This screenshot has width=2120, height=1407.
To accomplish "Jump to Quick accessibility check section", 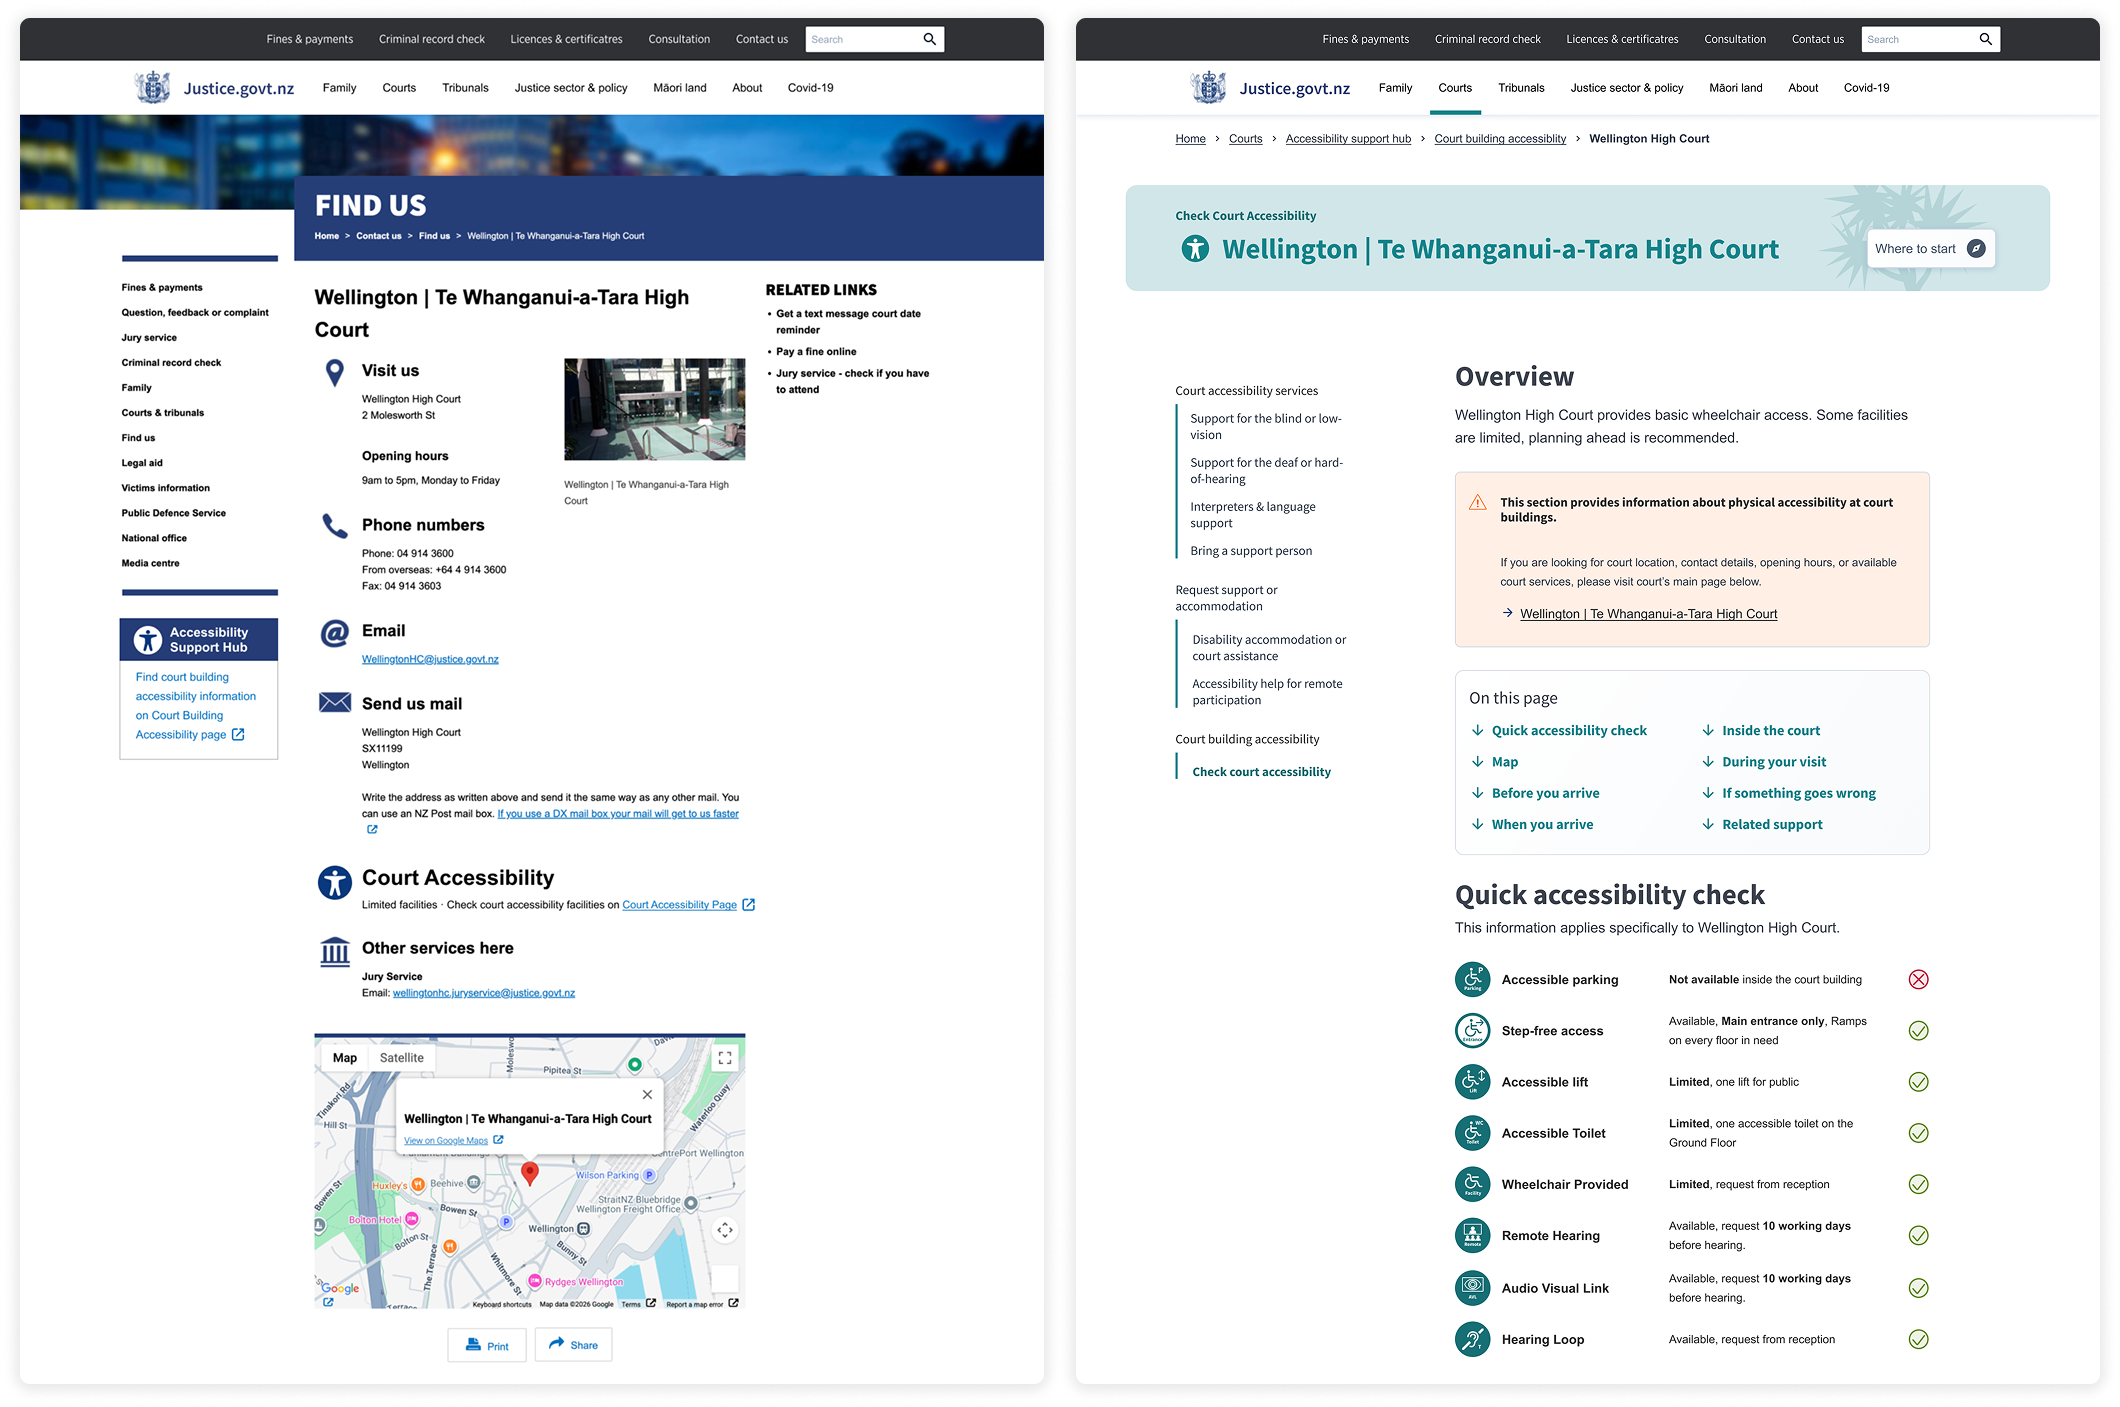I will coord(1569,731).
